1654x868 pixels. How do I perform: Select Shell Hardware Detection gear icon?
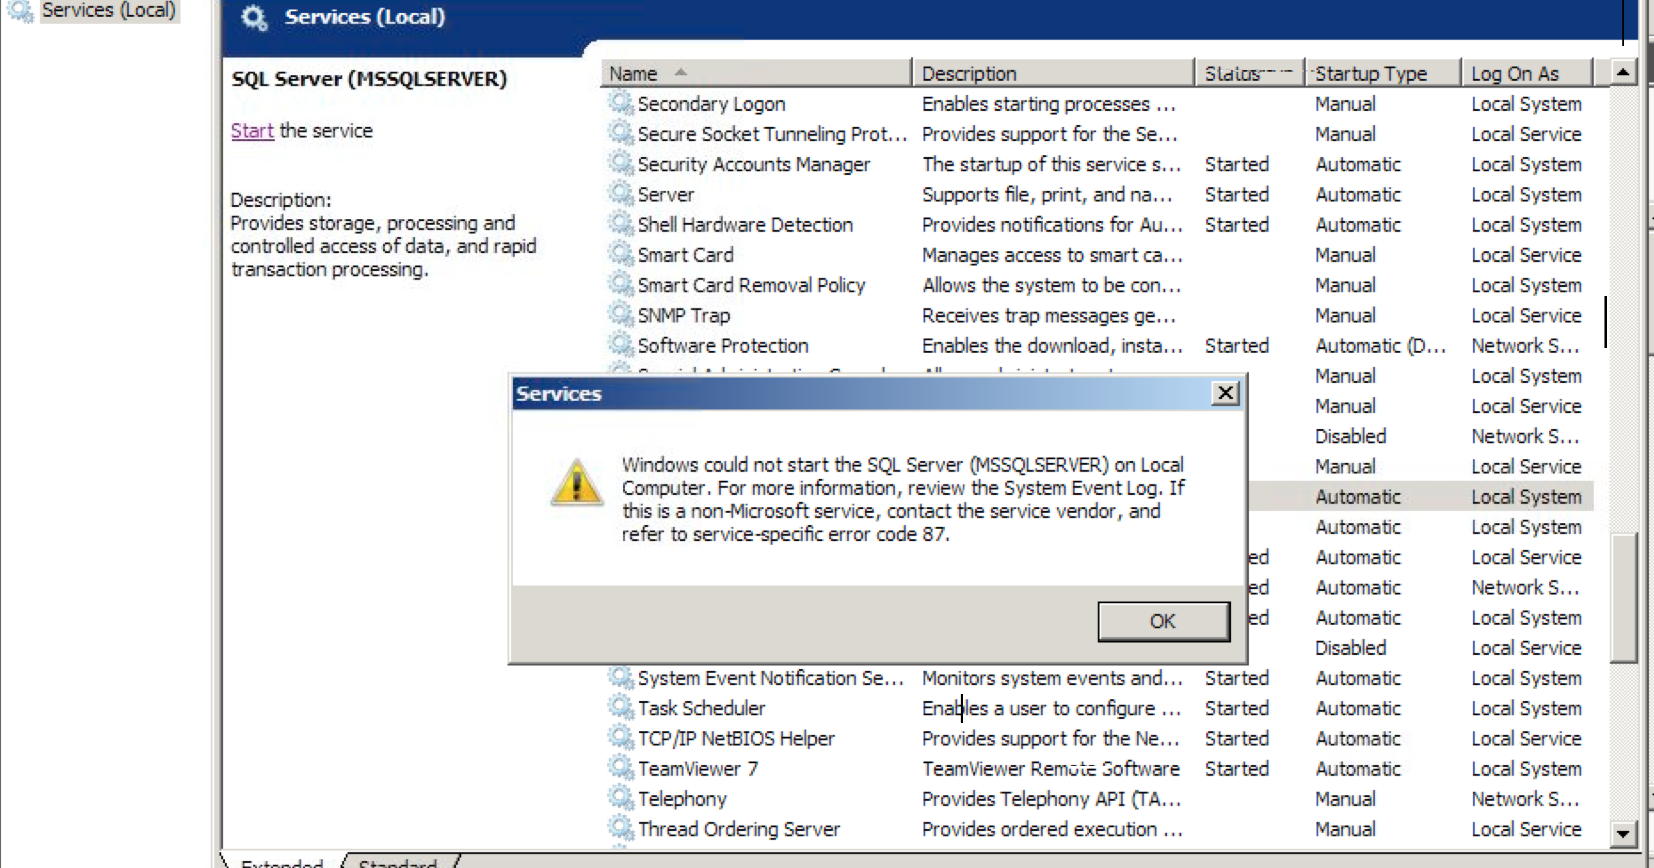click(621, 224)
